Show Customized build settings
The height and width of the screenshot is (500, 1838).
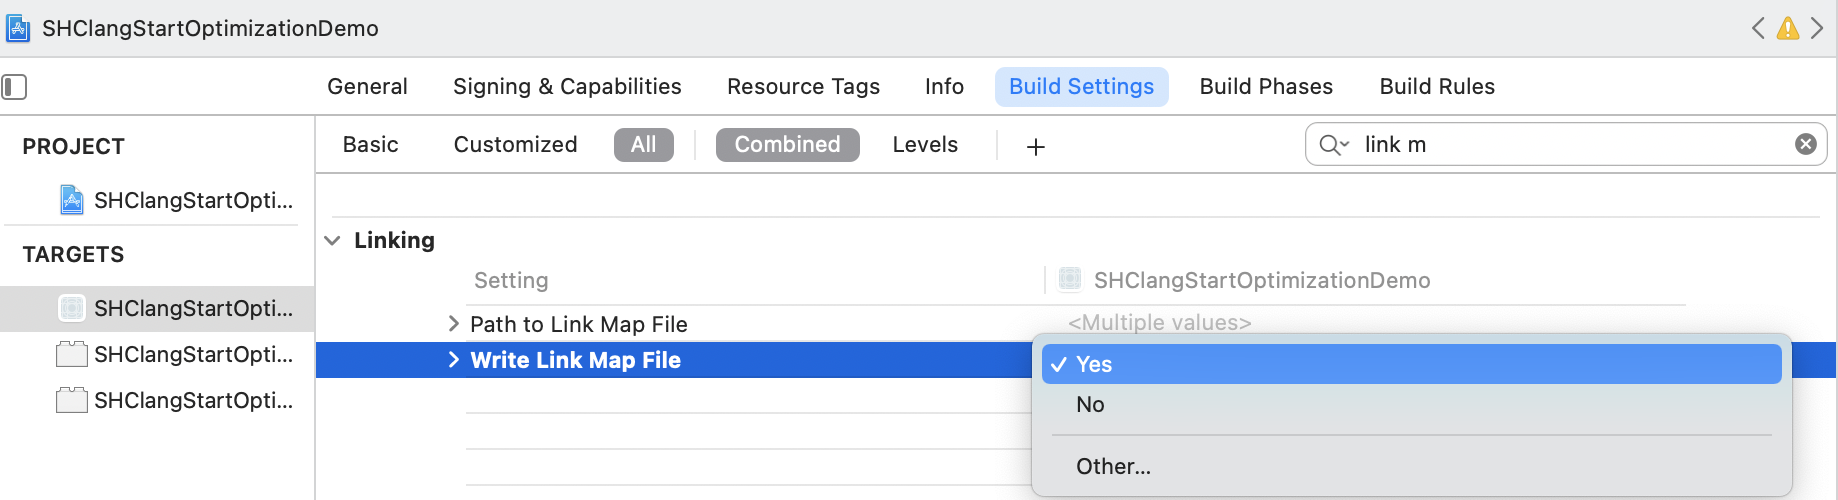(515, 145)
